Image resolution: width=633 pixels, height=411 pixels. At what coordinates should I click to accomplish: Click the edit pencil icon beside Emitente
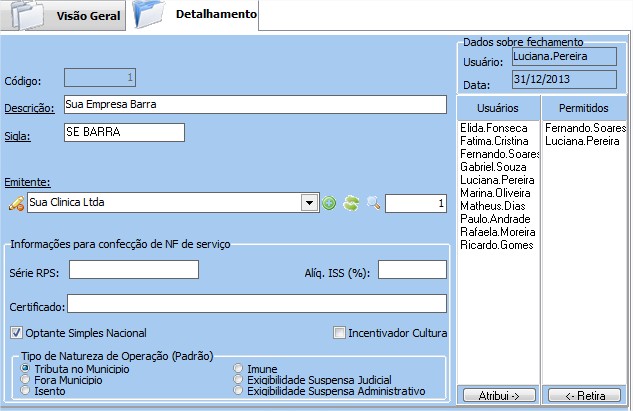click(15, 204)
